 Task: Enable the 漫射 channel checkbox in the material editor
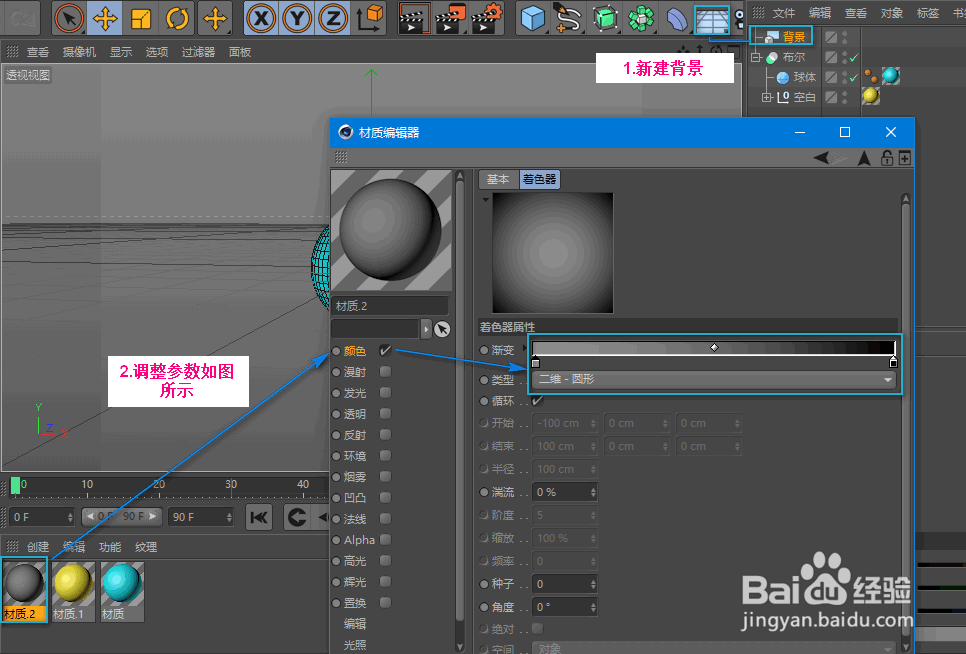click(x=385, y=373)
